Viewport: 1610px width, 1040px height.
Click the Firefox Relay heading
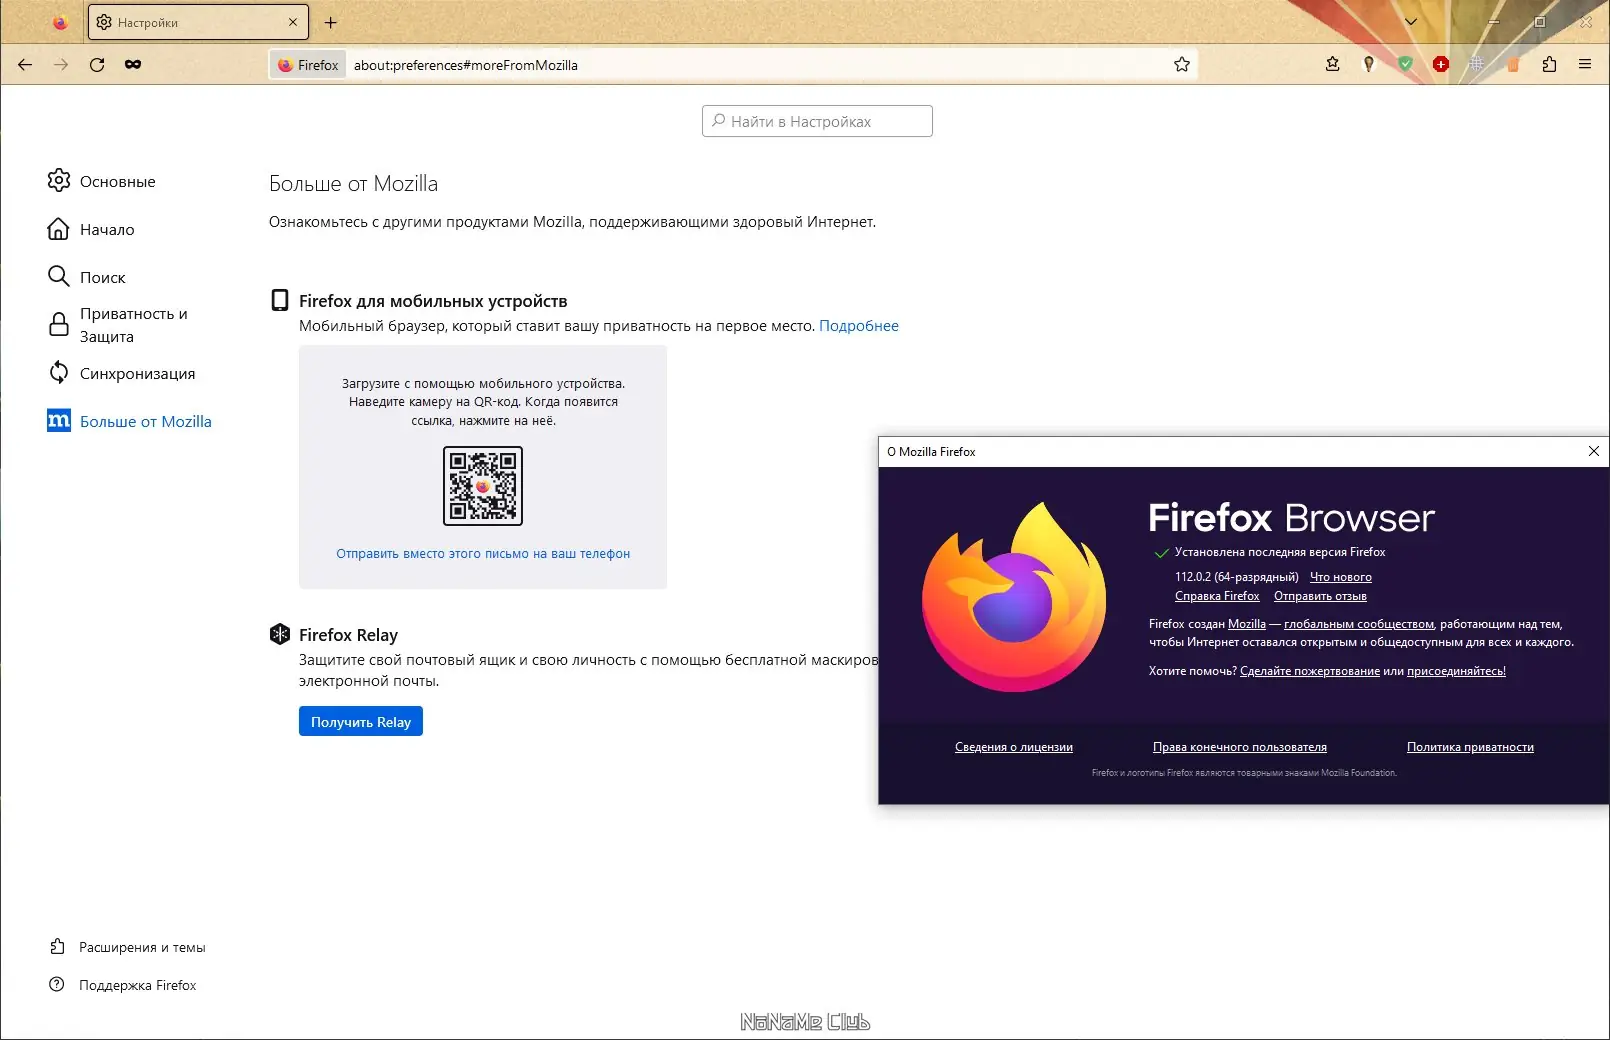(348, 635)
